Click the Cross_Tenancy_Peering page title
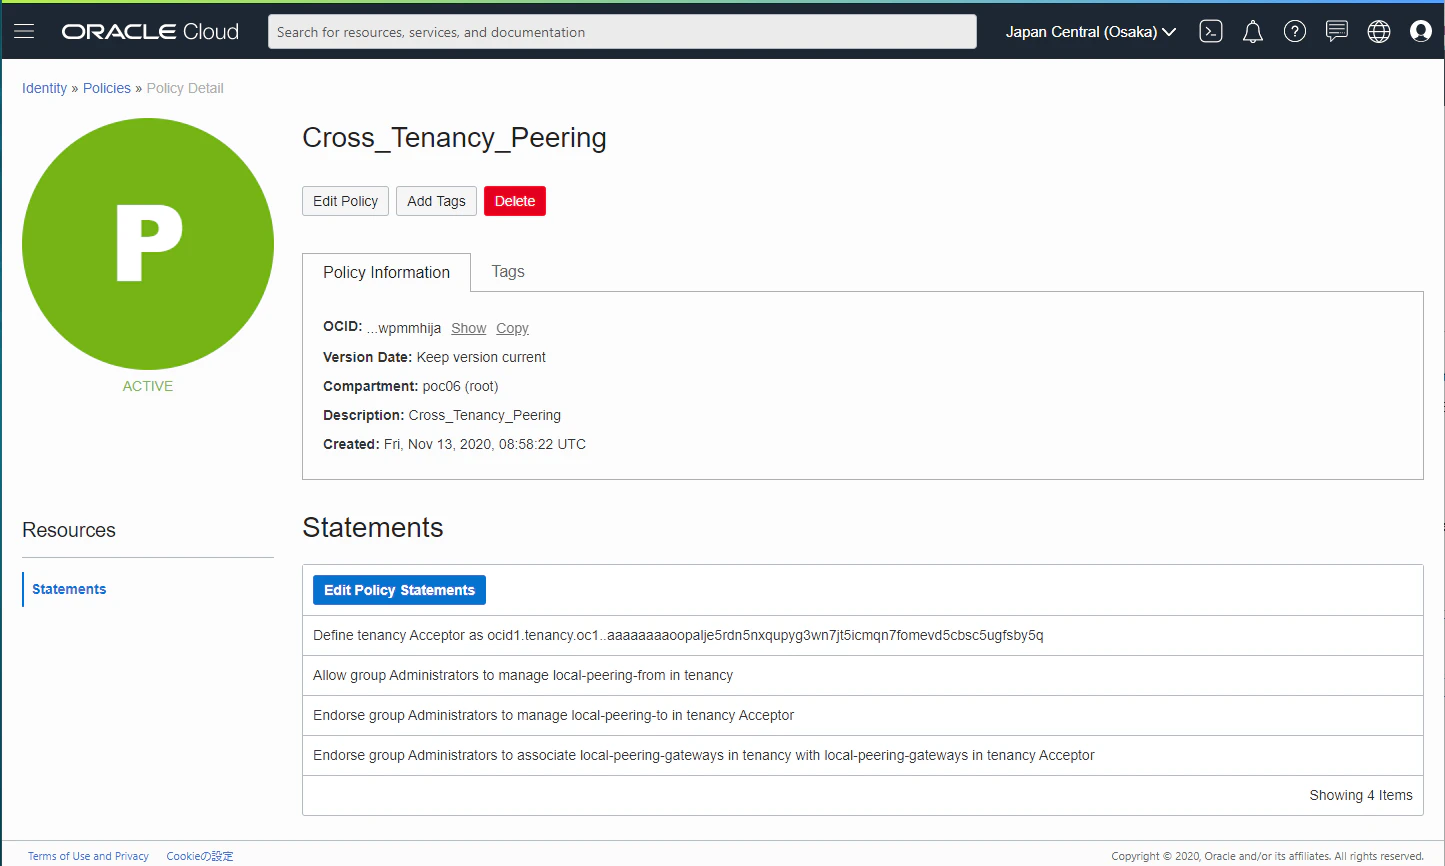 point(454,138)
